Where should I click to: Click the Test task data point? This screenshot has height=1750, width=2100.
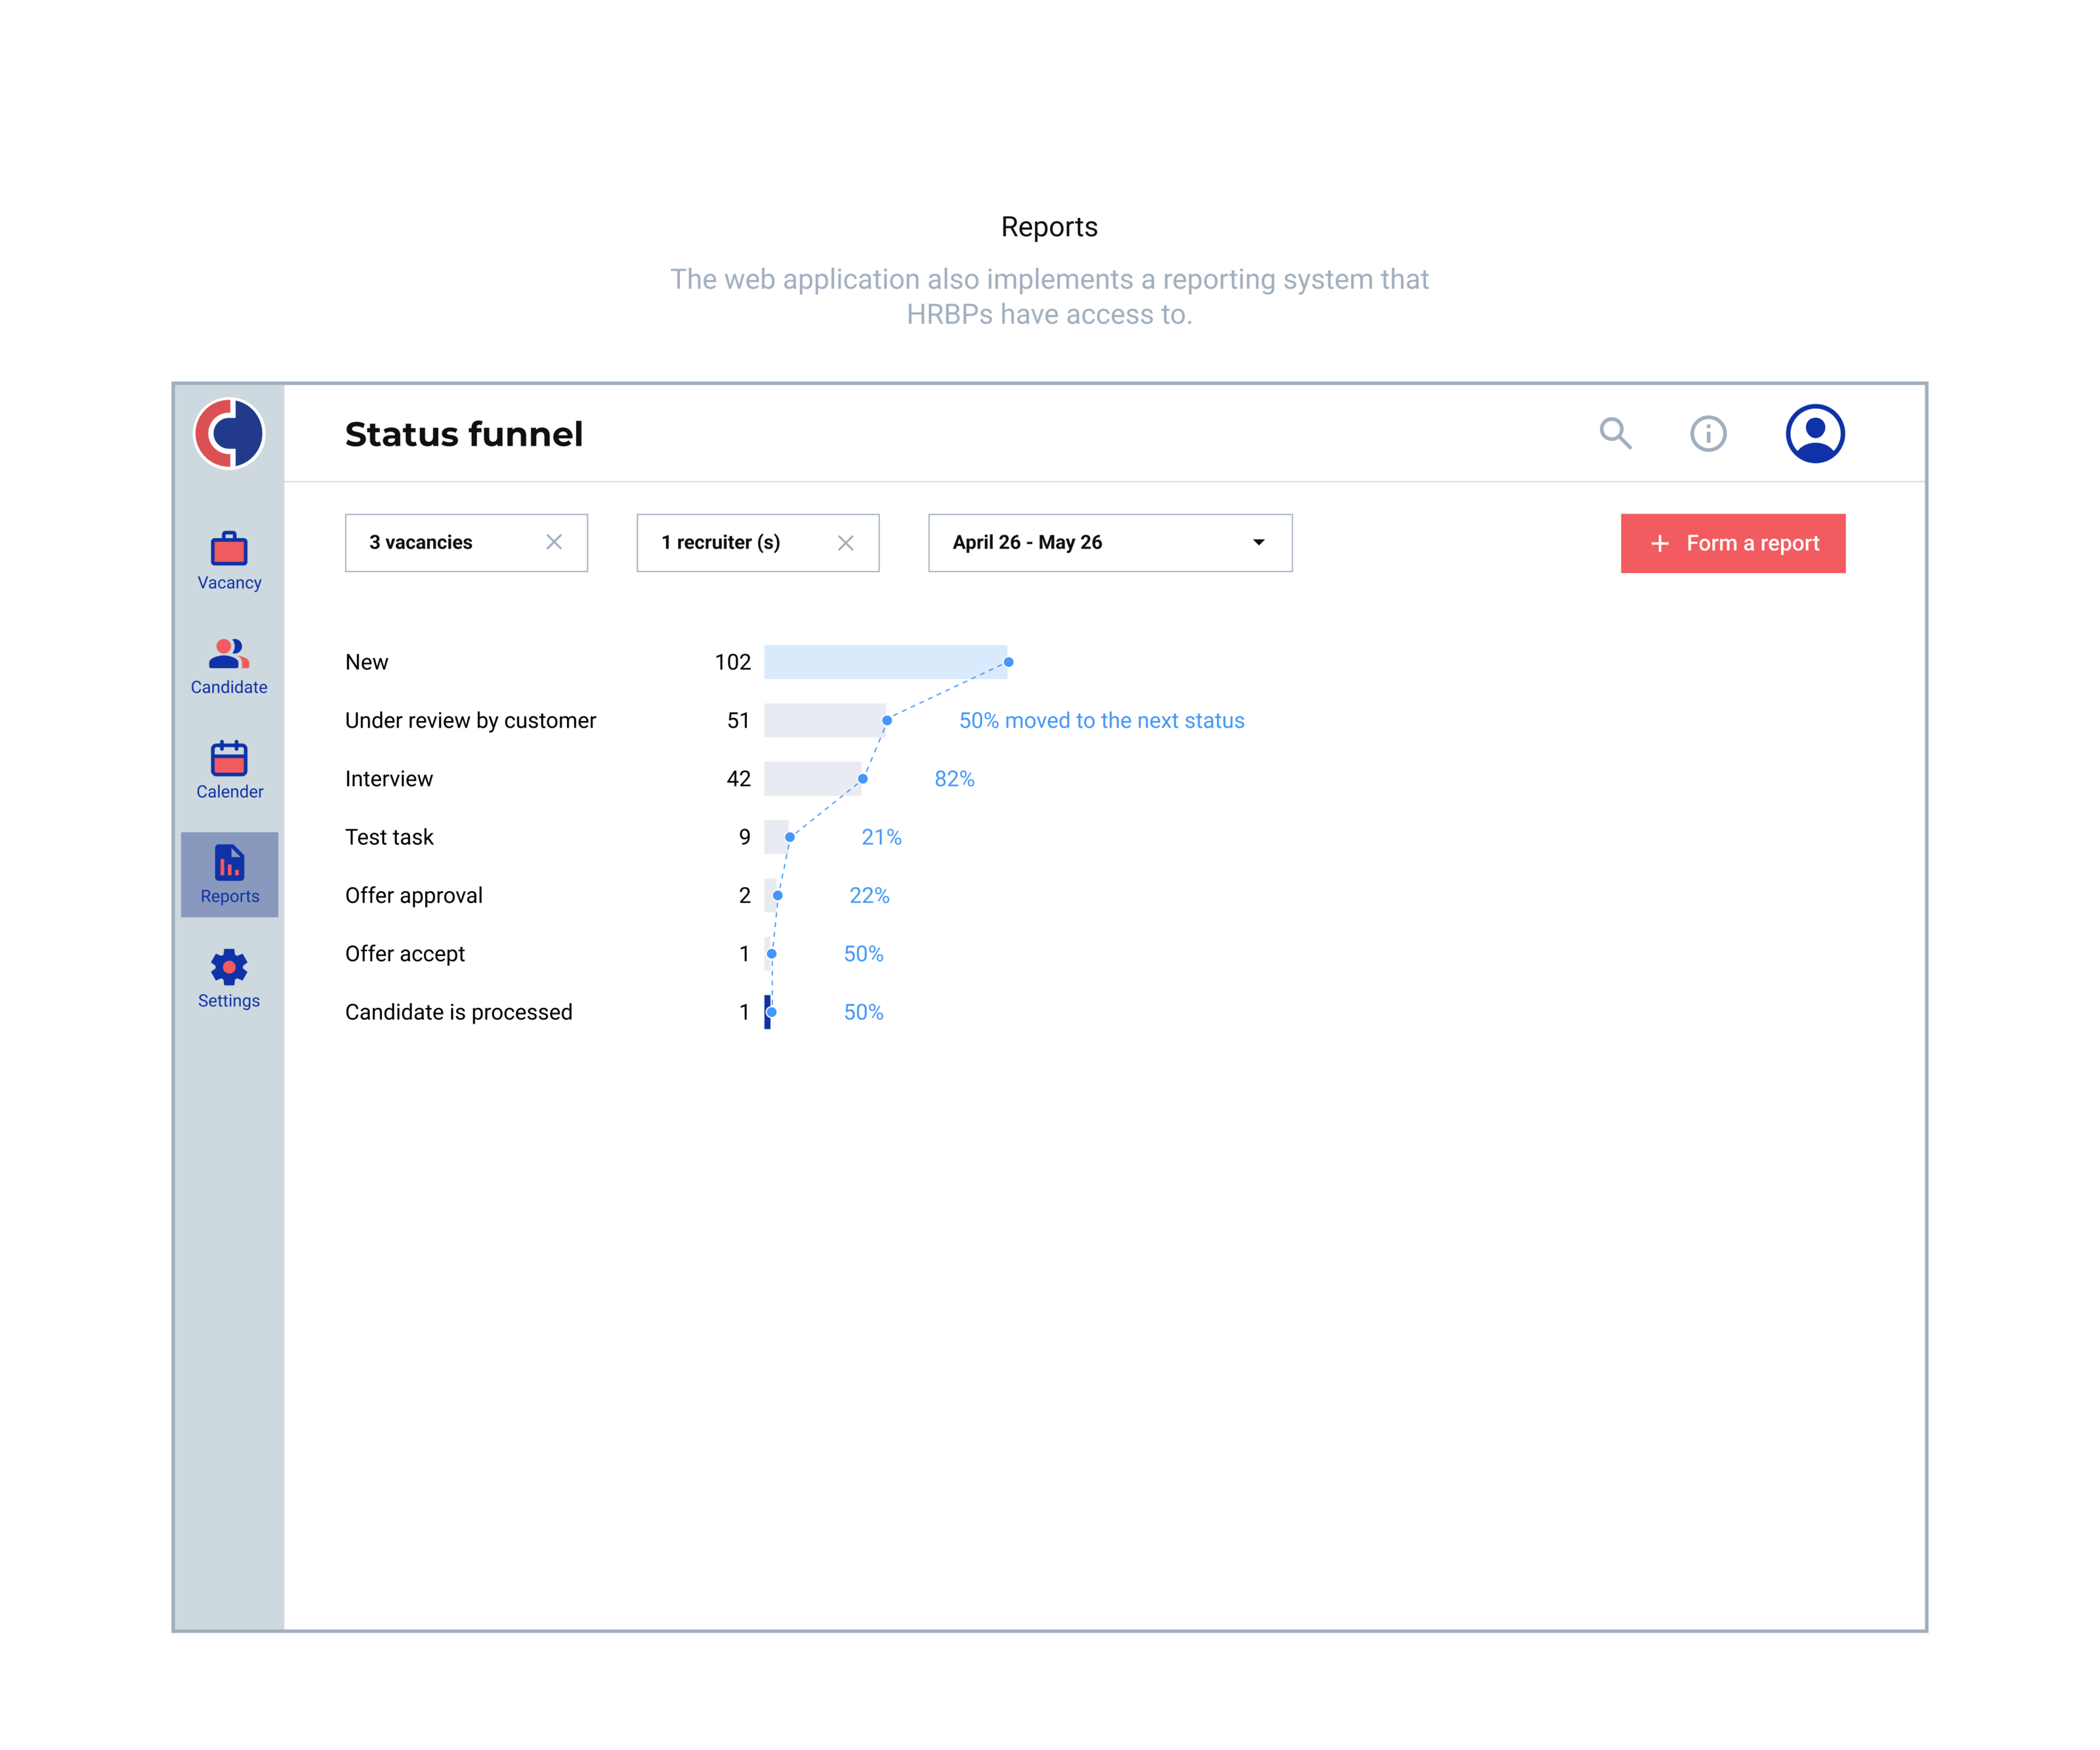tap(790, 837)
